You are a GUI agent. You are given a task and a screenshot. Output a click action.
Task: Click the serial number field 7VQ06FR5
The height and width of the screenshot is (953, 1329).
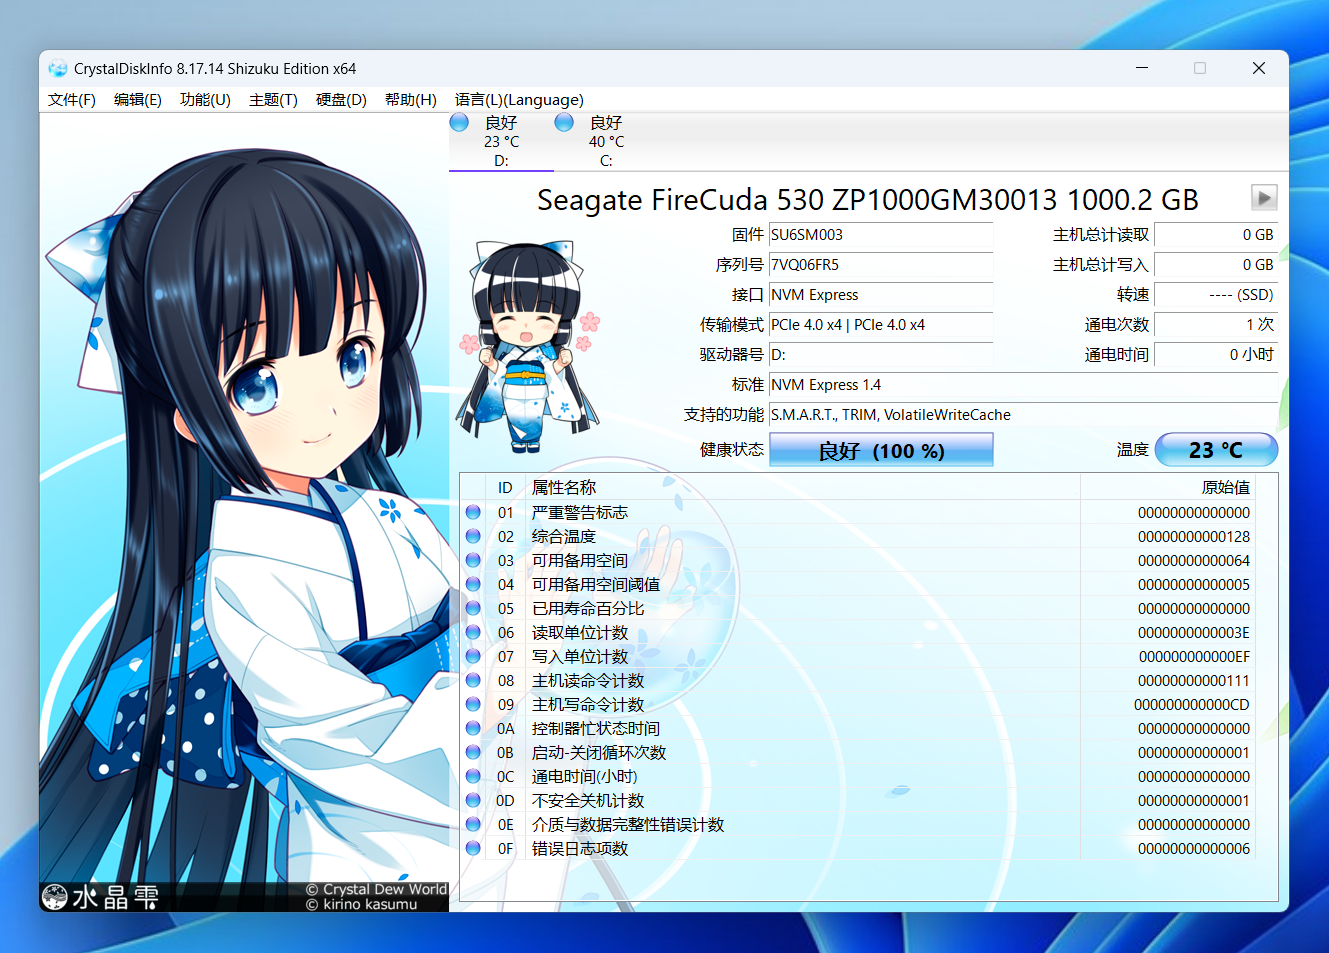click(881, 265)
